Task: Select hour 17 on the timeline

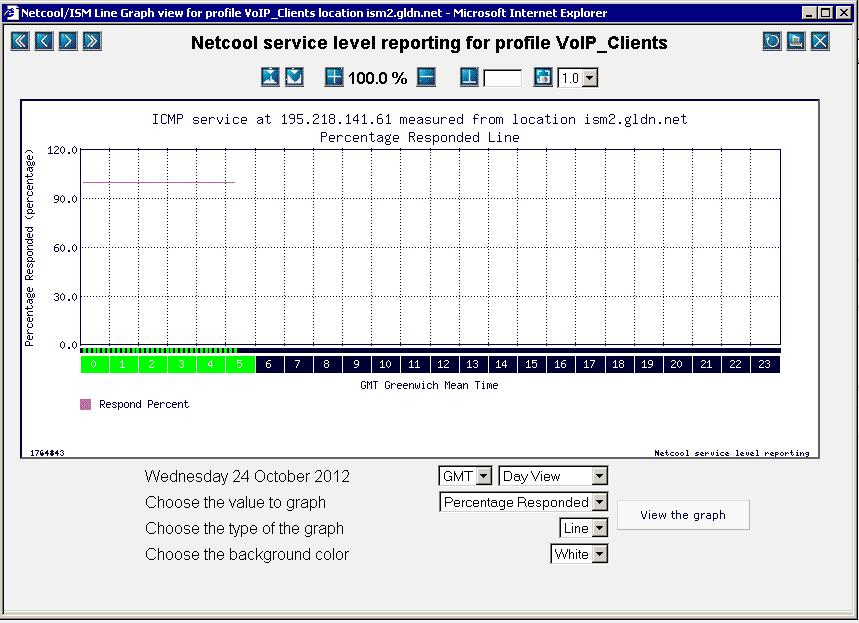Action: pos(589,364)
